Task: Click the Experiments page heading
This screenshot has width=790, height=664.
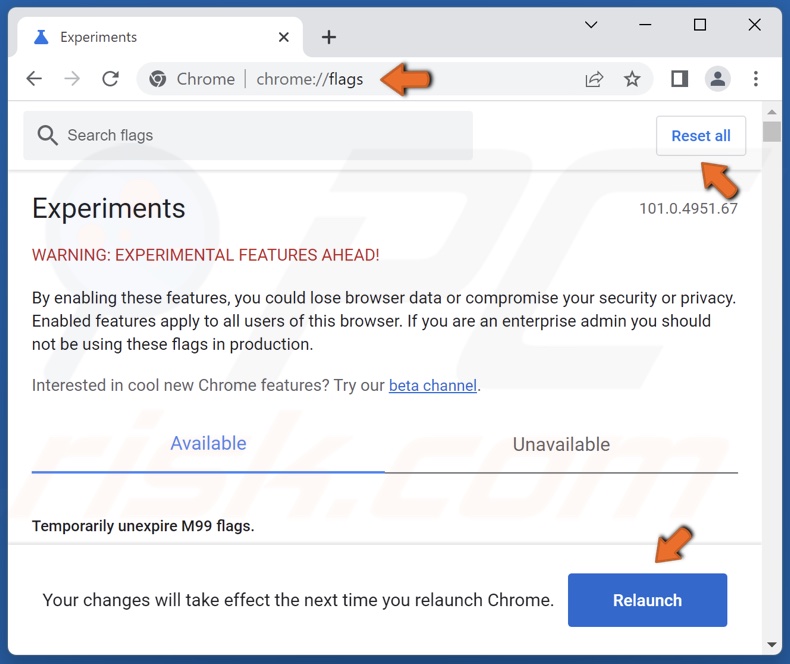Action: (x=108, y=208)
